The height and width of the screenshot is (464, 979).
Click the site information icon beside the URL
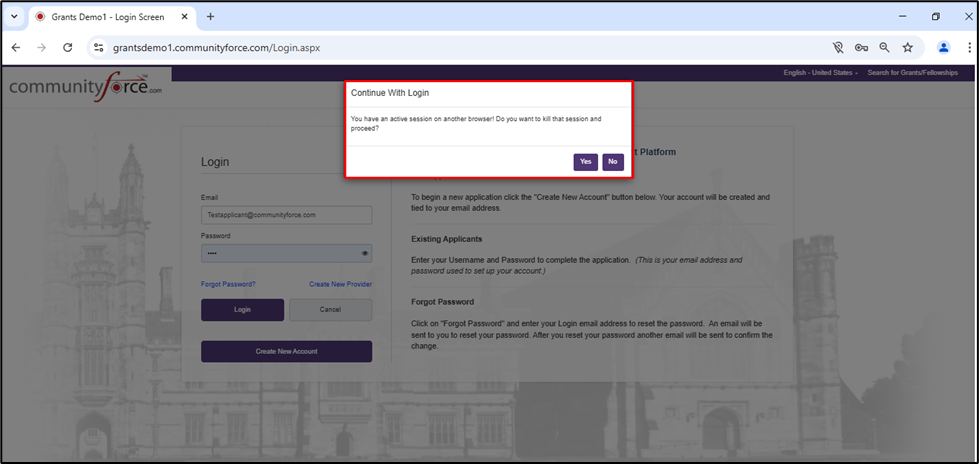[x=98, y=47]
